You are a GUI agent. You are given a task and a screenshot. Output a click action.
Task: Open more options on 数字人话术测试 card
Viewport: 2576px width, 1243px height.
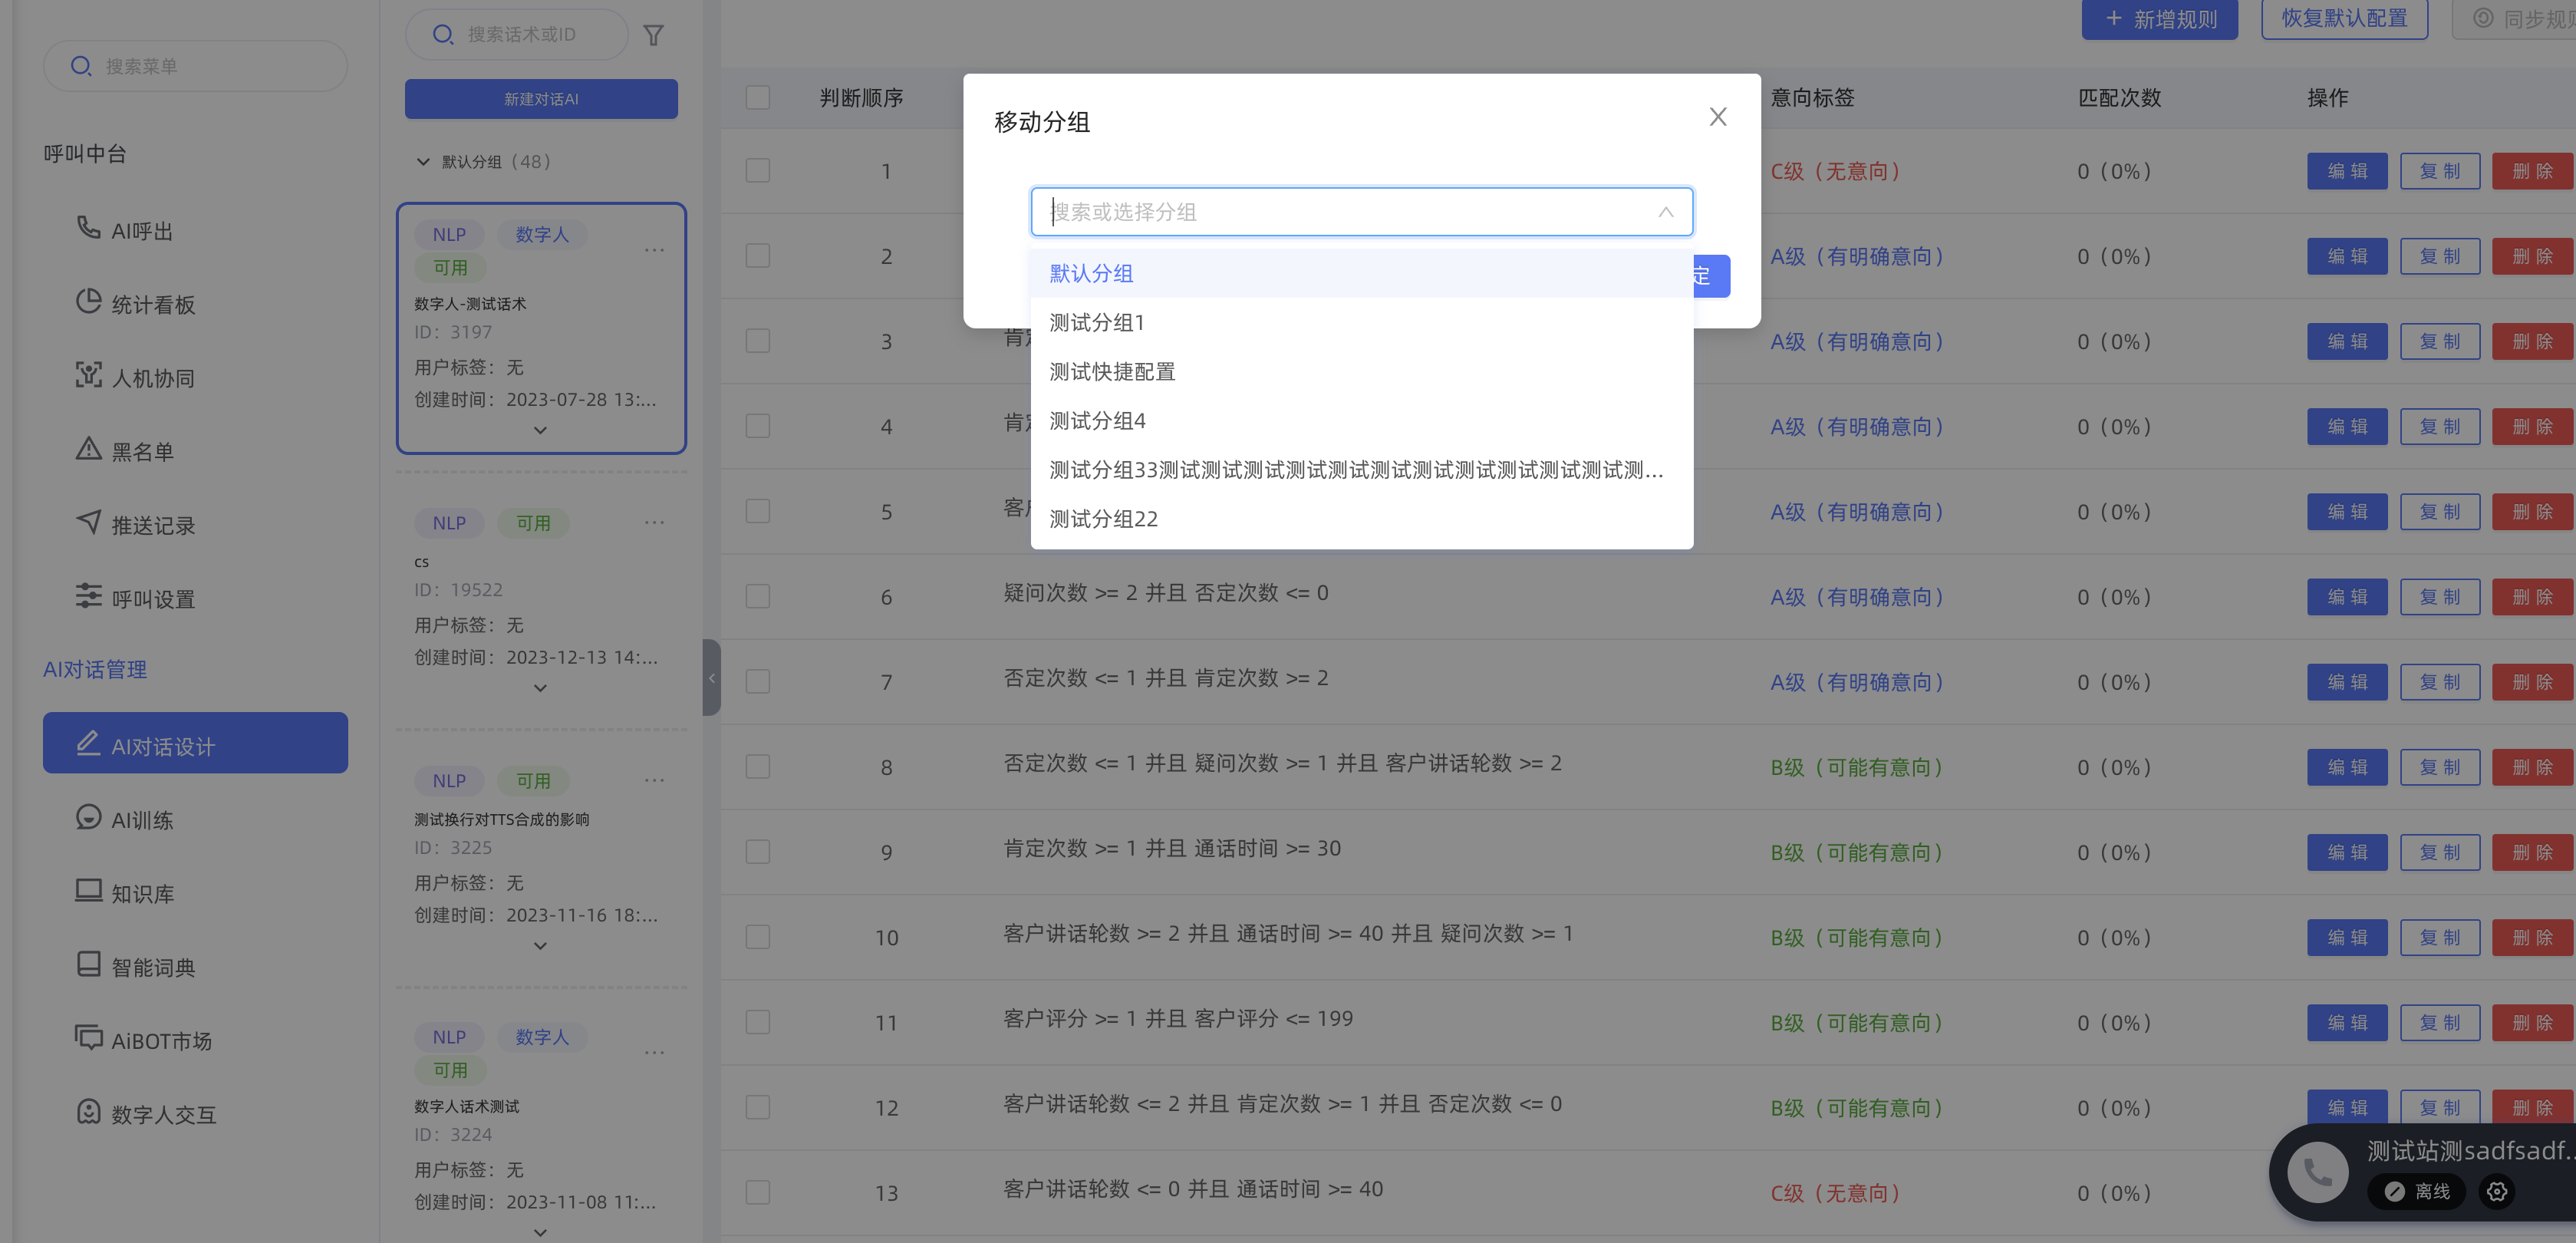654,1052
